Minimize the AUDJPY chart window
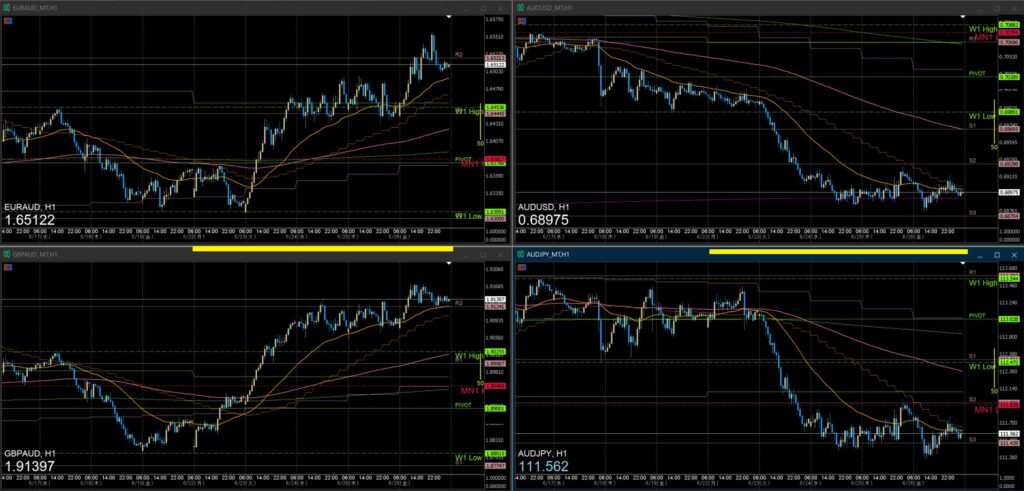This screenshot has width=1024, height=491. click(980, 255)
